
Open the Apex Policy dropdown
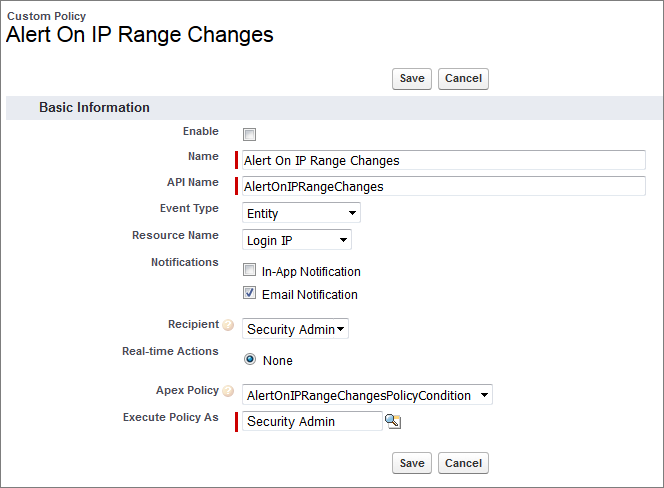pos(367,395)
